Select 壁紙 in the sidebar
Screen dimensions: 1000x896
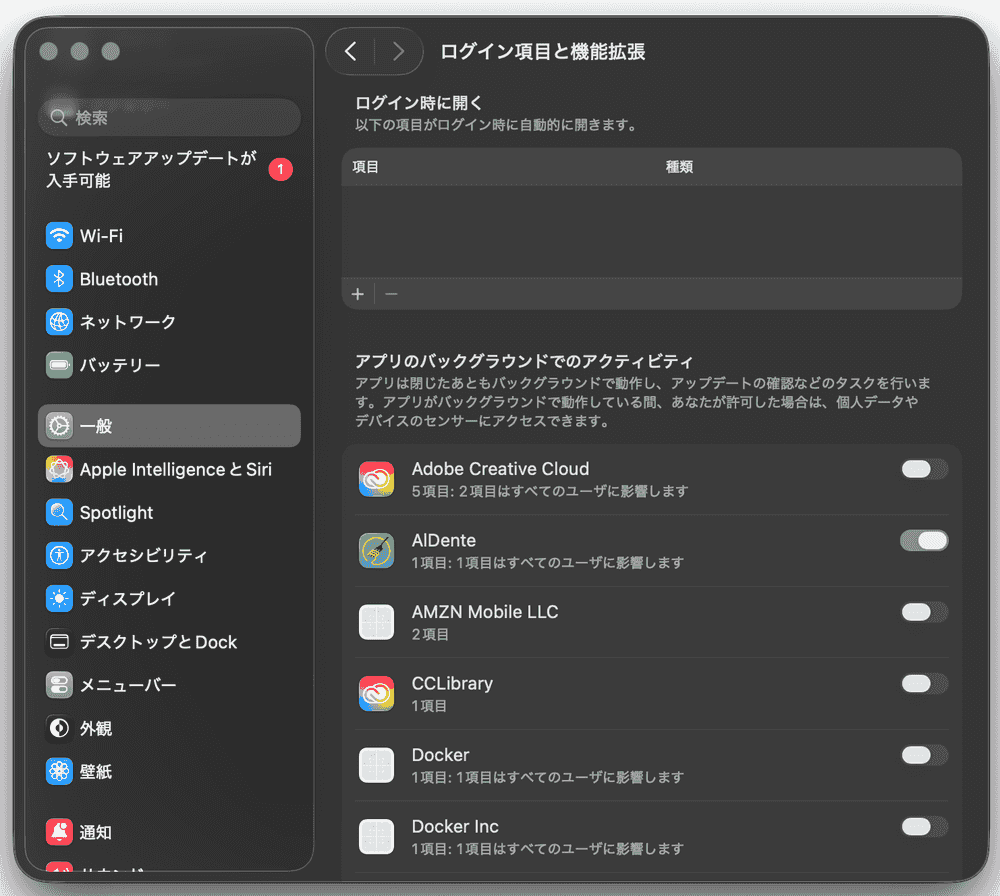click(169, 771)
